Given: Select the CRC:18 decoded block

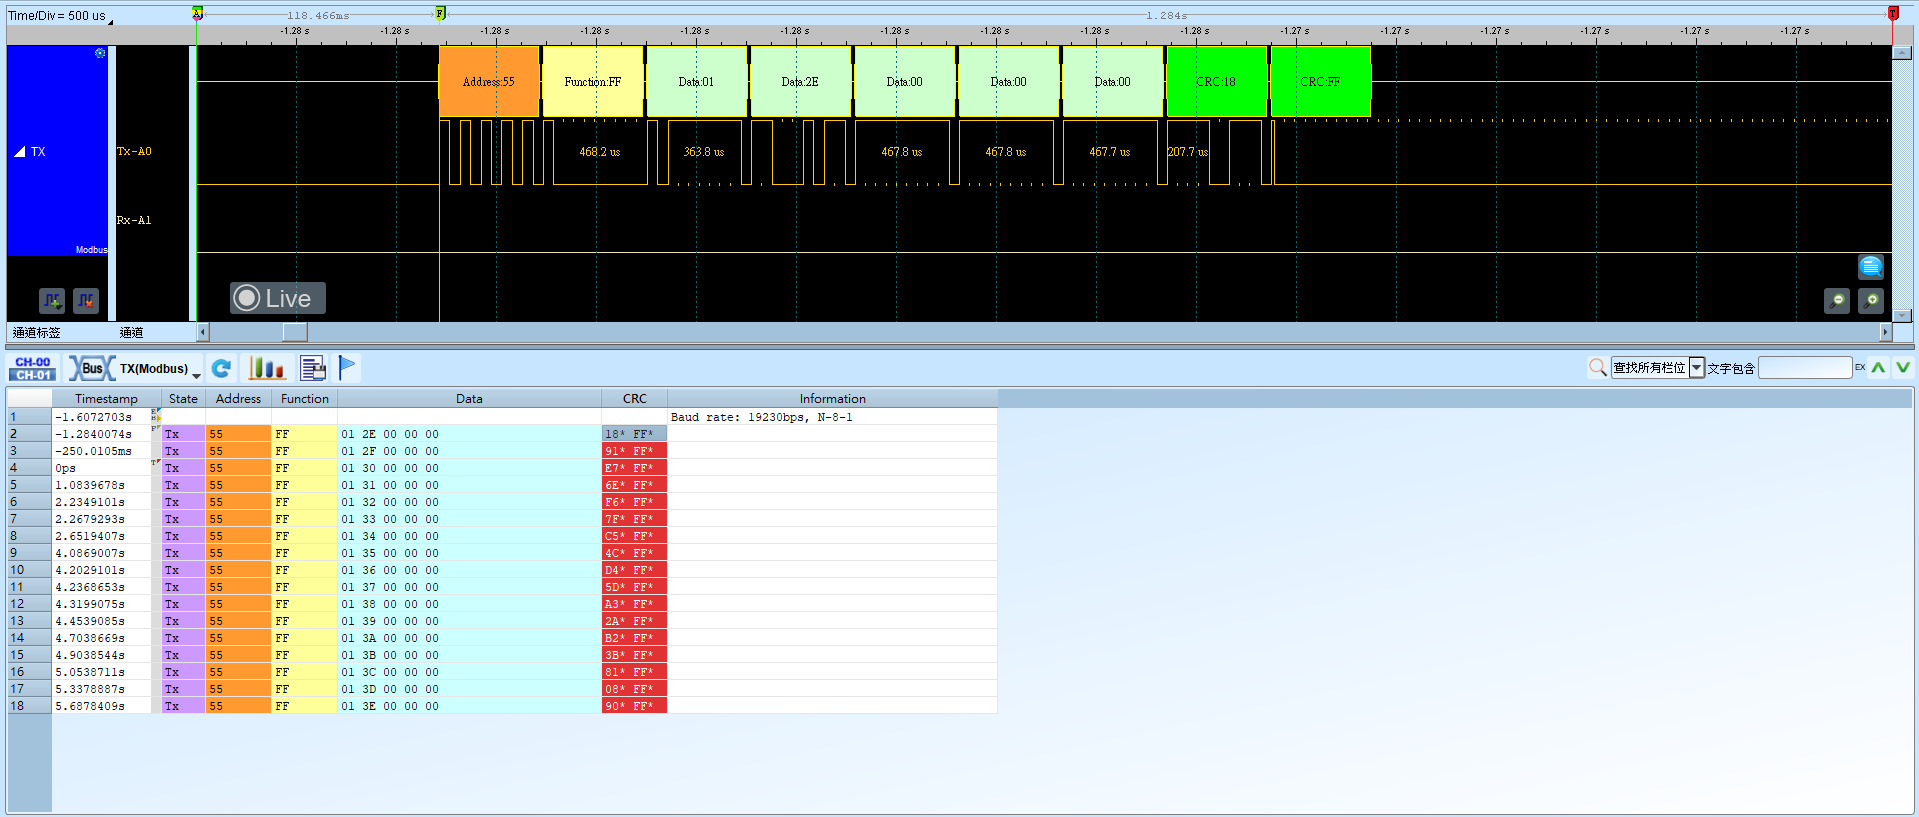Looking at the screenshot, I should (x=1216, y=82).
